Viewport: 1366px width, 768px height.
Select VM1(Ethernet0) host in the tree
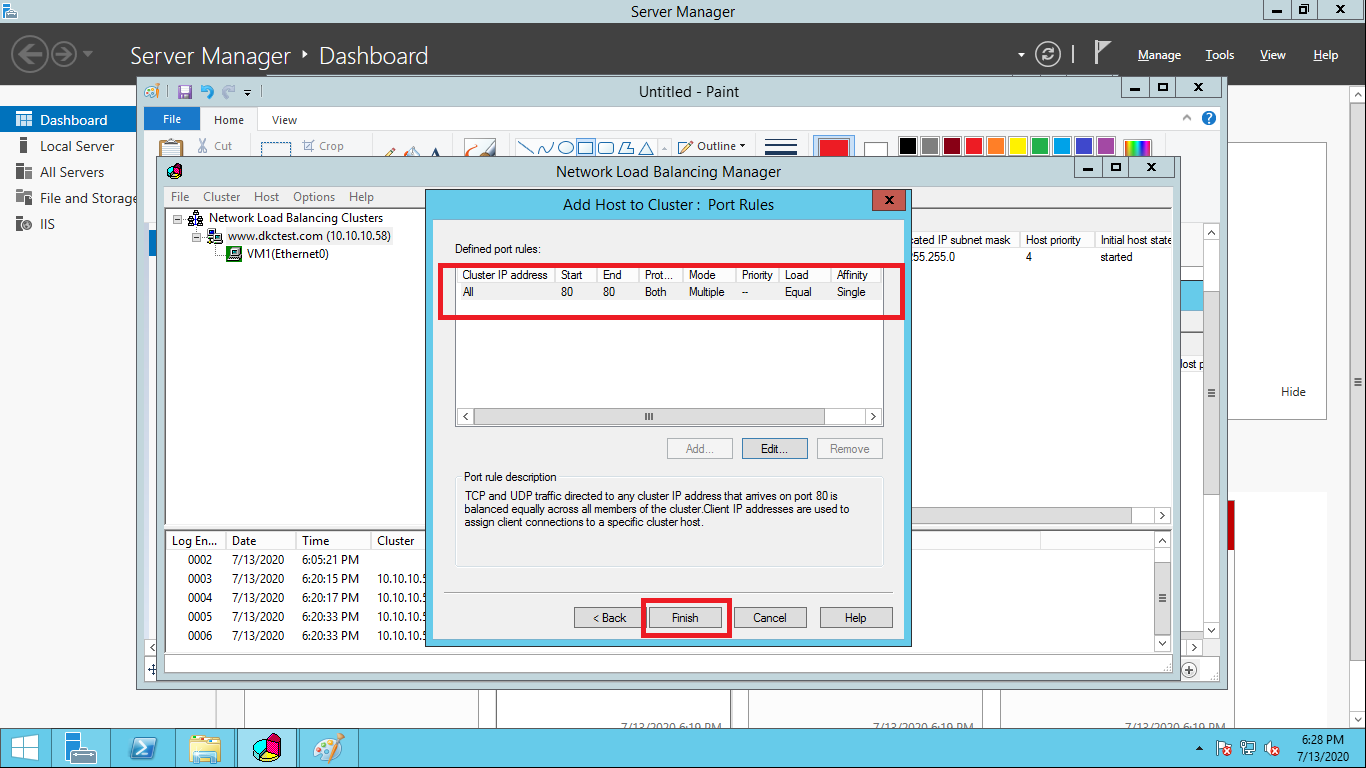tap(287, 254)
